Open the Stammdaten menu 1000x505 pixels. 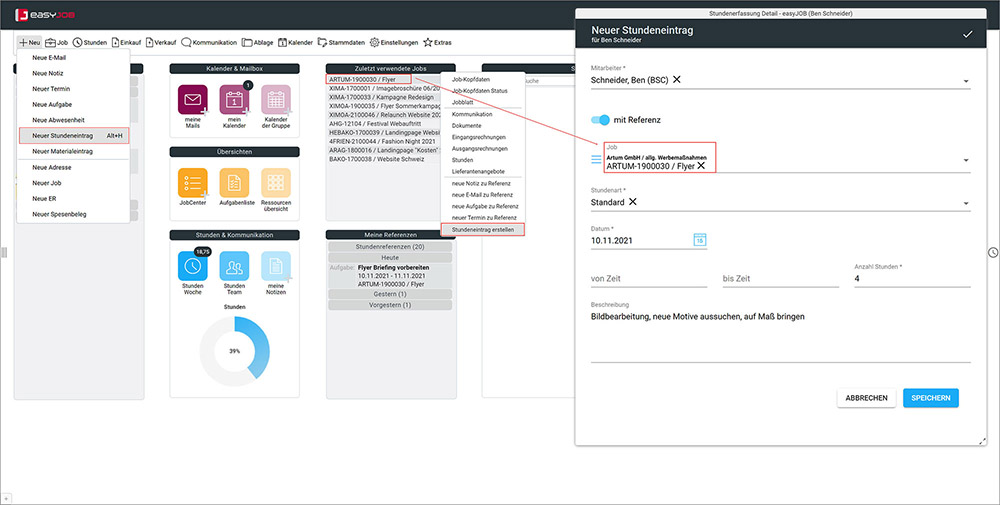pyautogui.click(x=341, y=43)
